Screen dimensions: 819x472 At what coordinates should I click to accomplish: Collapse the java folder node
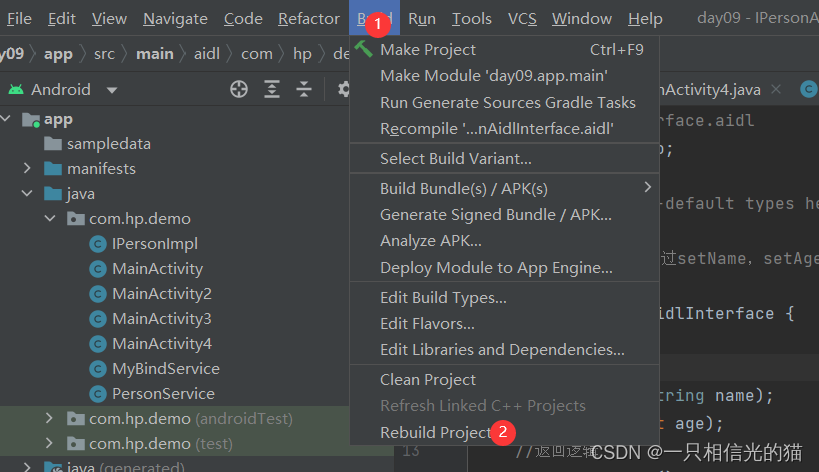click(x=28, y=194)
